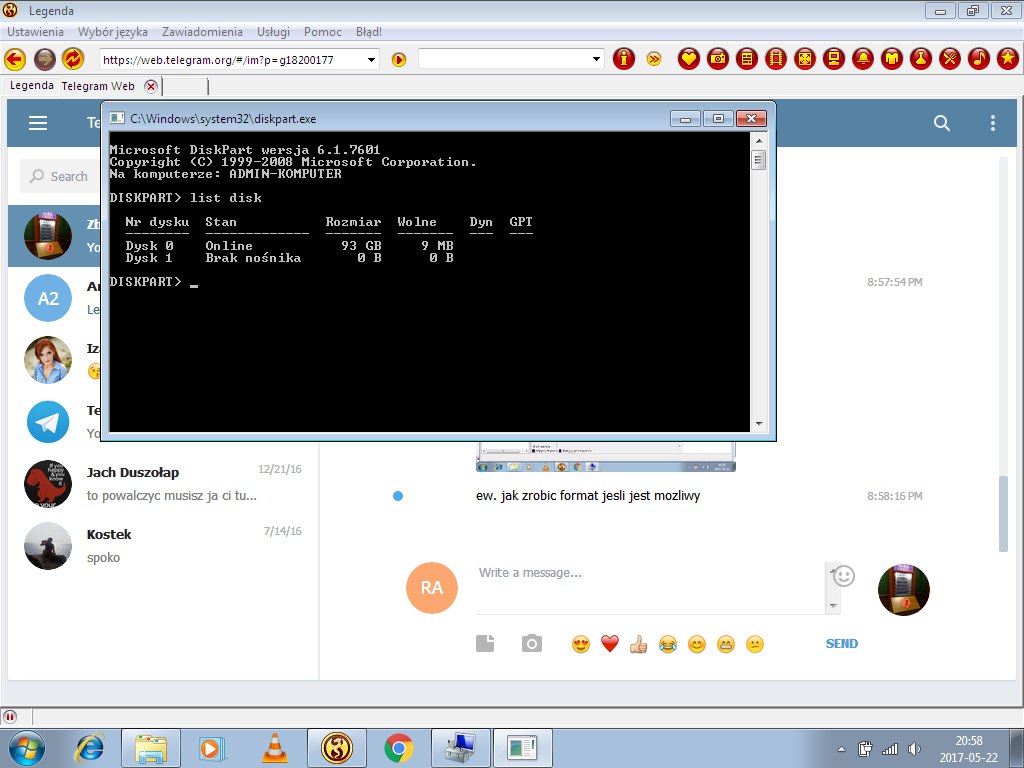Select the Telegram Web tab
The width and height of the screenshot is (1024, 768).
[98, 86]
